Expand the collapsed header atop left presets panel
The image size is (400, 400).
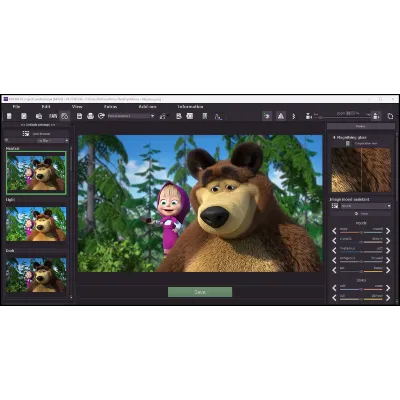tap(37, 125)
